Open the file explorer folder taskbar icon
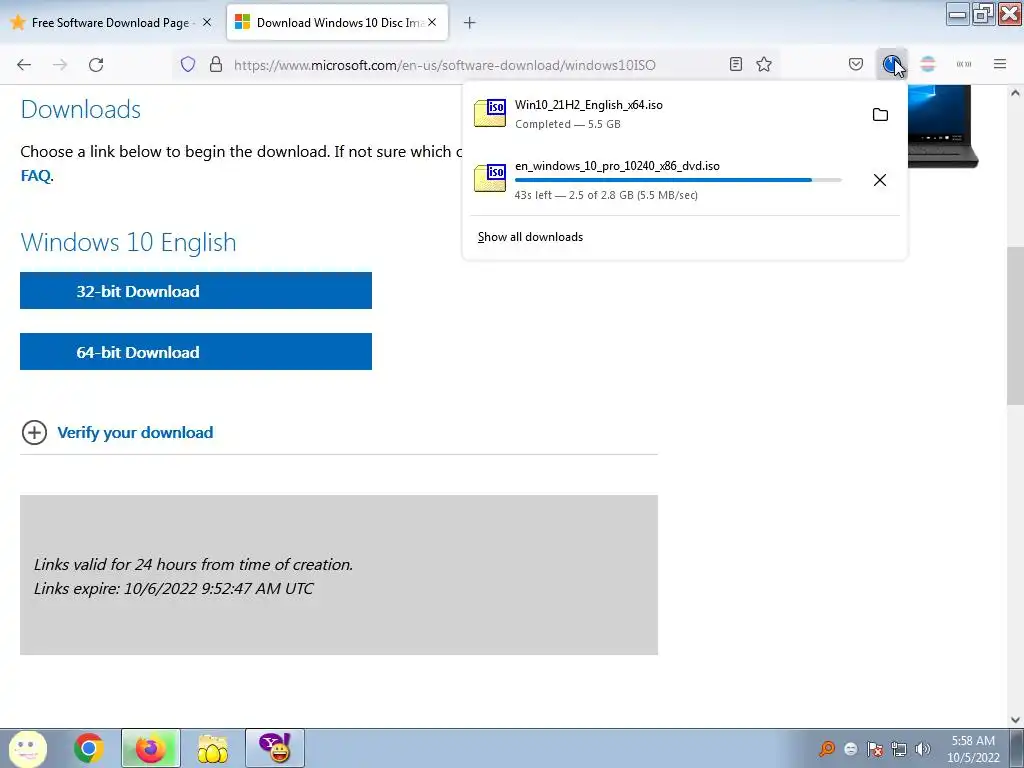Screen dimensions: 1024x768 [x=212, y=748]
